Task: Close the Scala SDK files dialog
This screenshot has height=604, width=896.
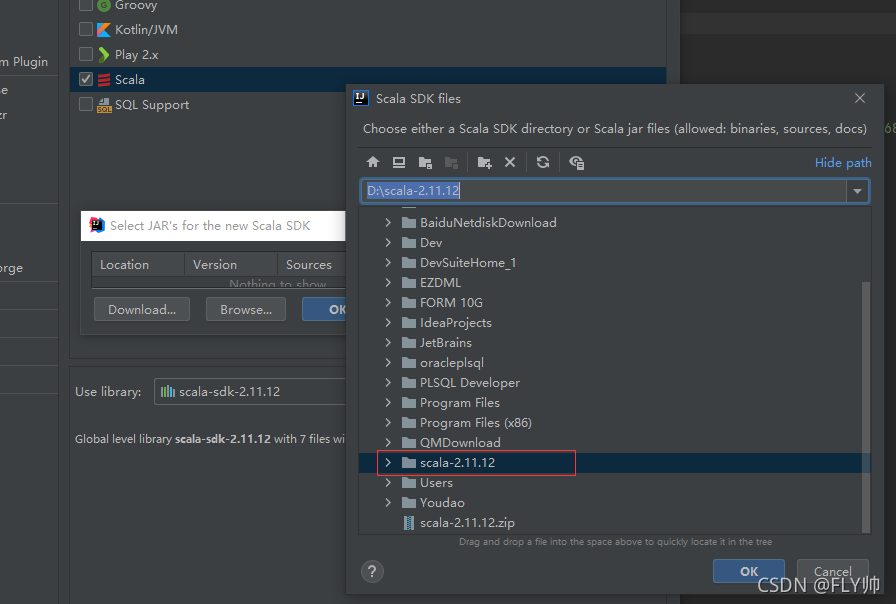Action: point(859,98)
